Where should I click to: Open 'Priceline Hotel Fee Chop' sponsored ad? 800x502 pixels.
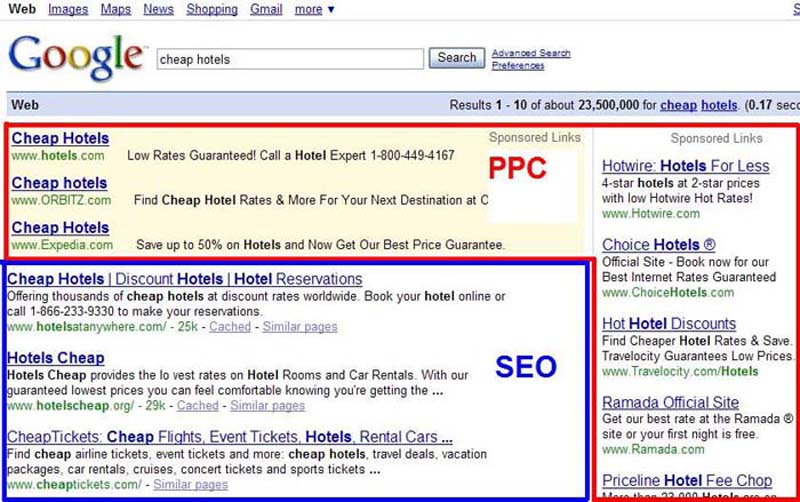[x=687, y=481]
